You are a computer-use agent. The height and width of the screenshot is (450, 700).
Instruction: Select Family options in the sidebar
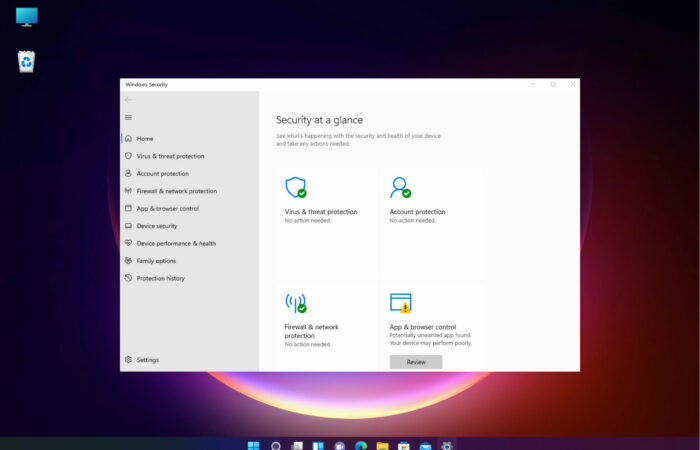190,261
